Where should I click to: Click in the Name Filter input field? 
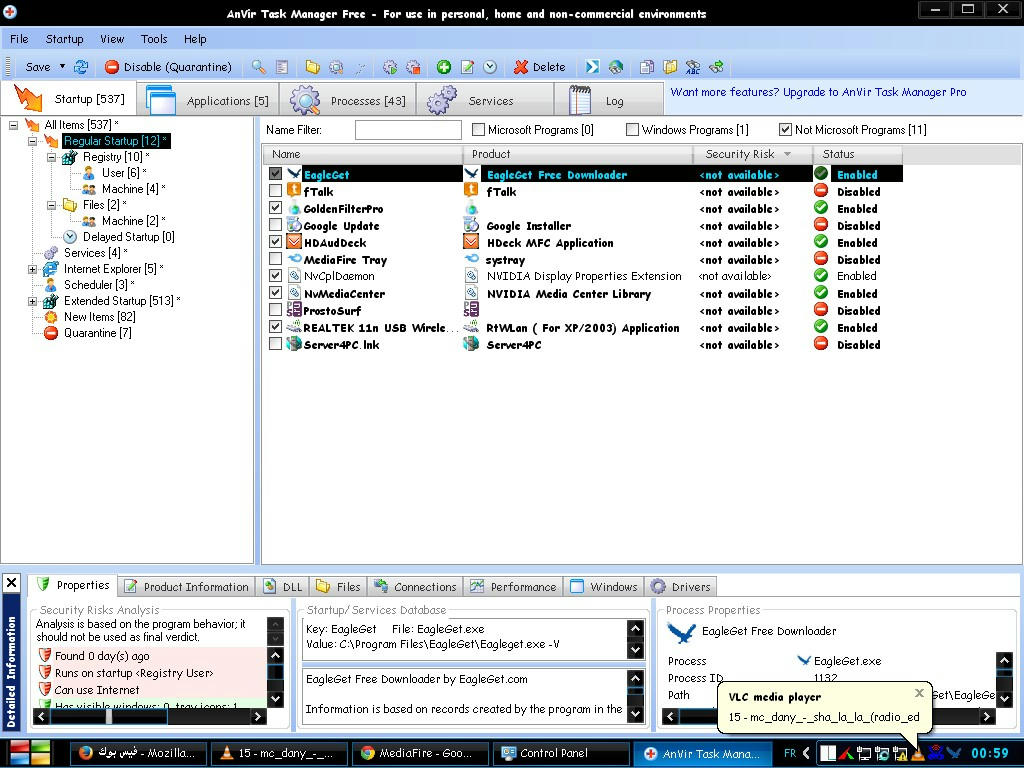pos(408,129)
